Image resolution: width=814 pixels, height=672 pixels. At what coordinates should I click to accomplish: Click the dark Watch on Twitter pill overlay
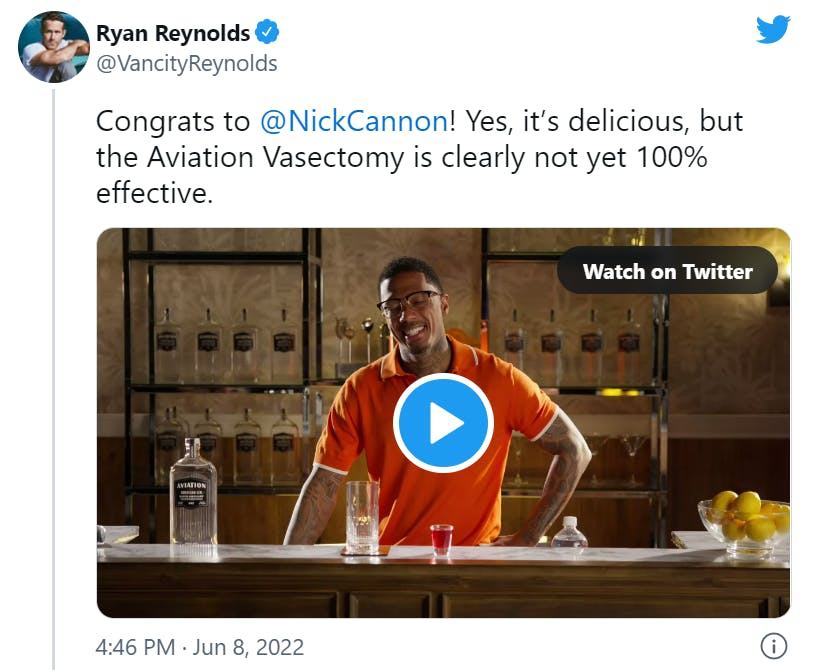point(667,270)
